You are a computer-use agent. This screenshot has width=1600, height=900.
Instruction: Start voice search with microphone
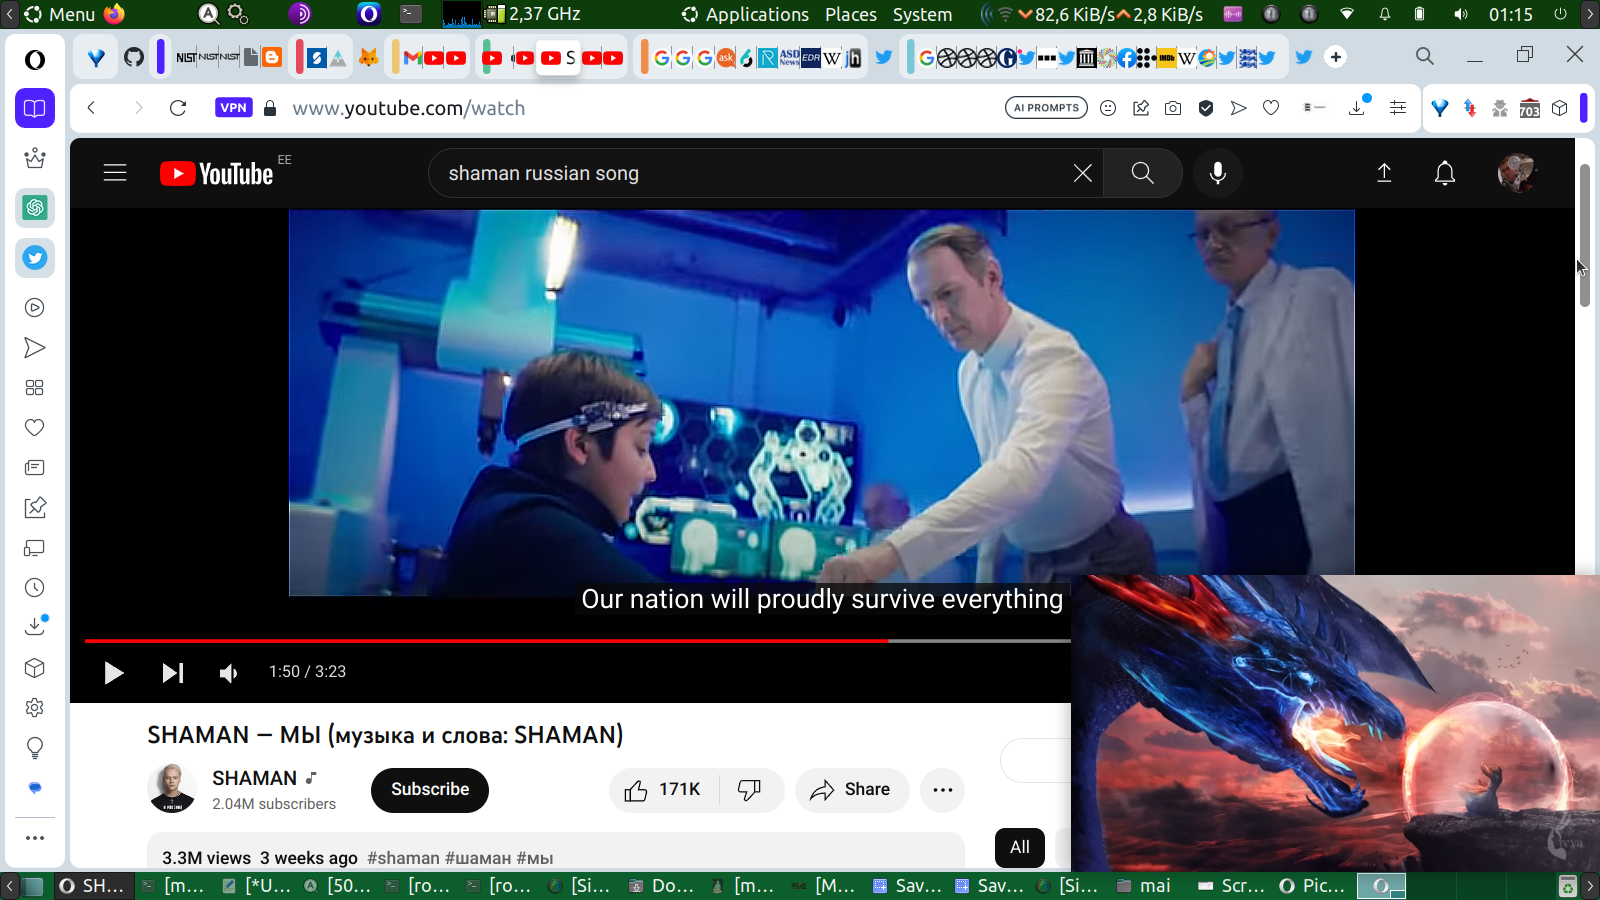coord(1218,173)
